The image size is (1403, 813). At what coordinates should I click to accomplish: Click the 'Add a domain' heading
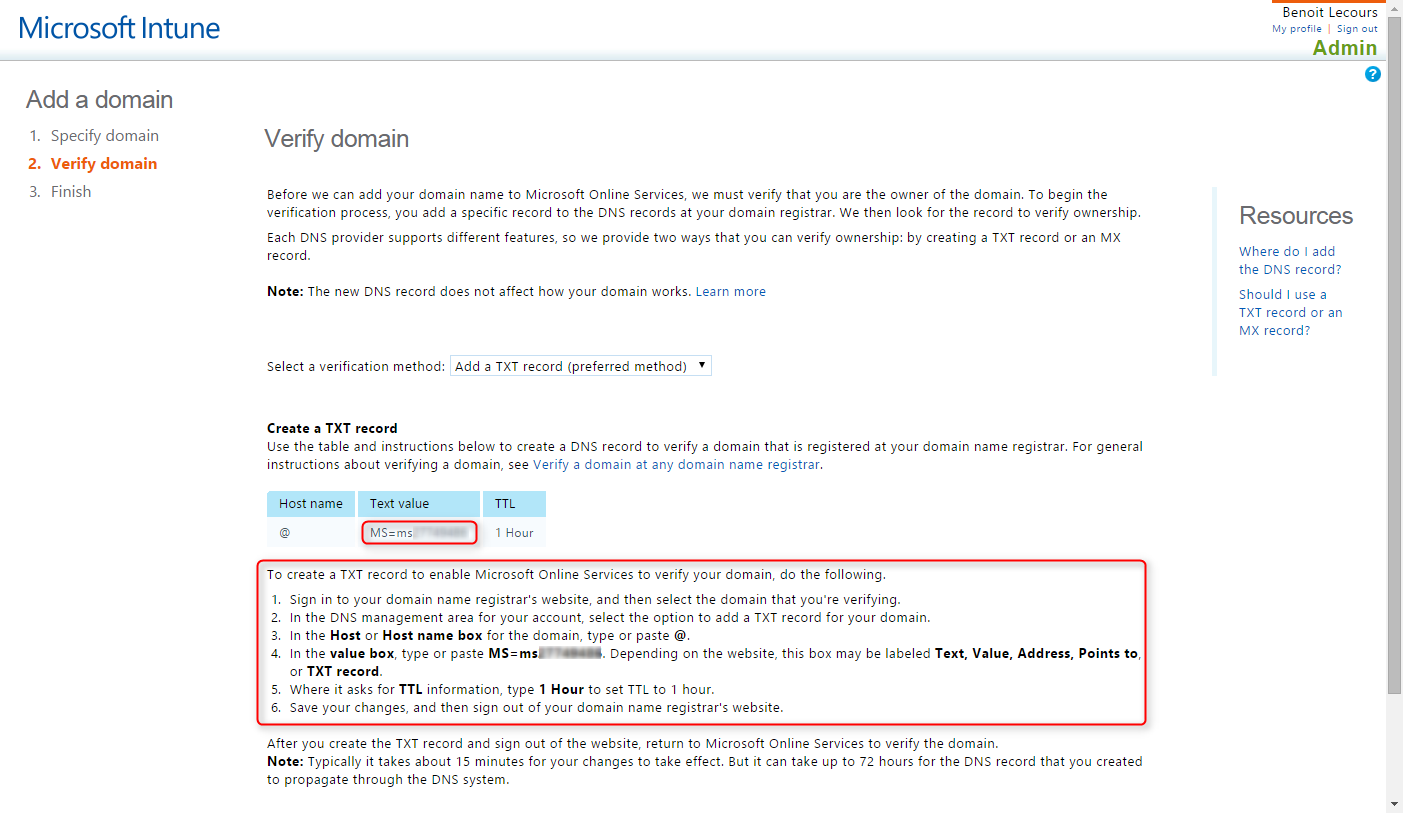(x=100, y=100)
